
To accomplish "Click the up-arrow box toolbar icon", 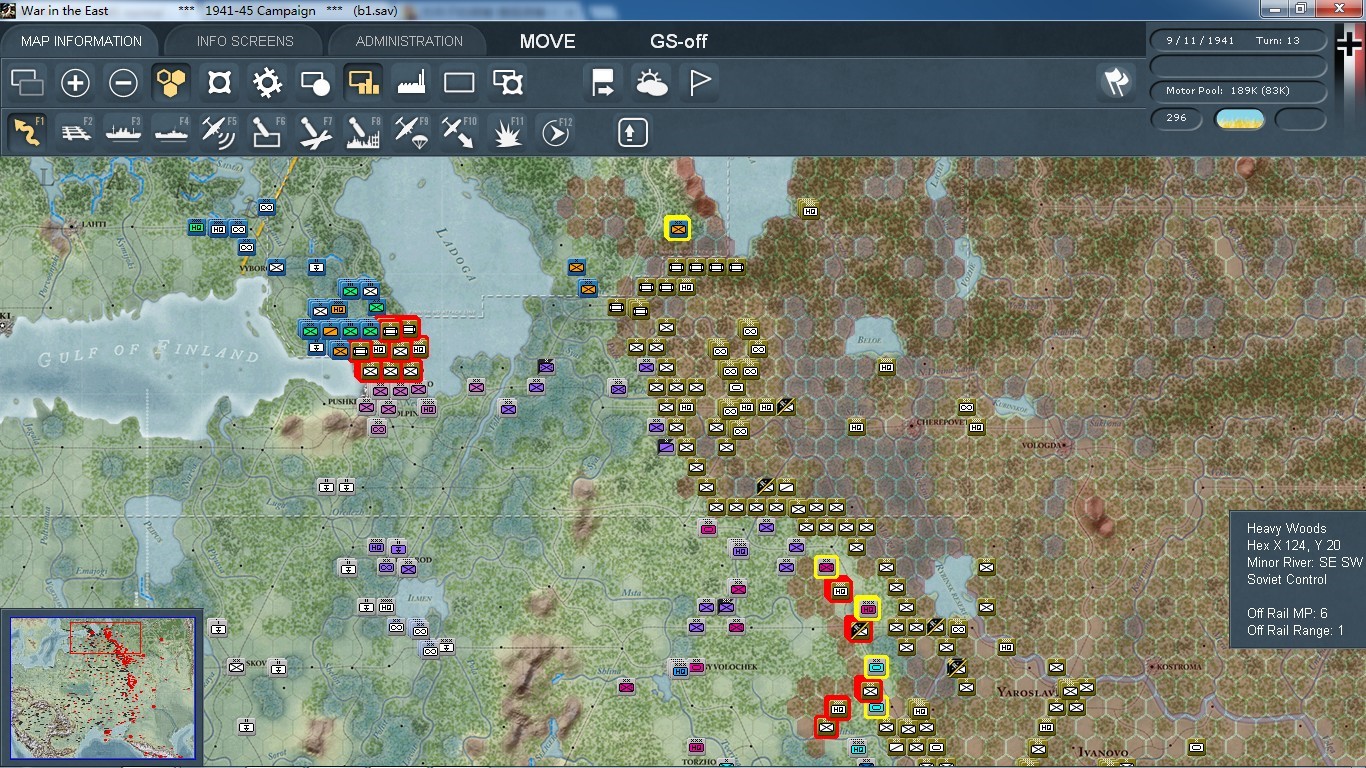I will [x=632, y=132].
